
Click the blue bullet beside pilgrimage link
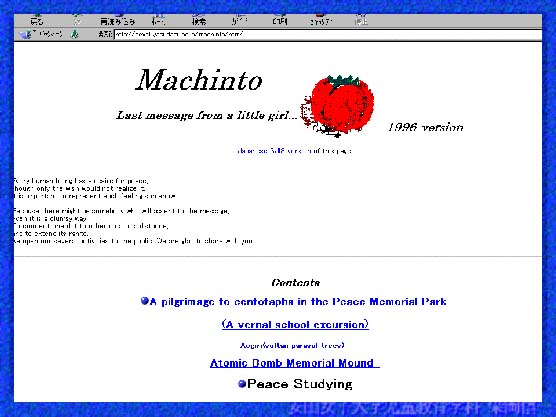click(144, 301)
